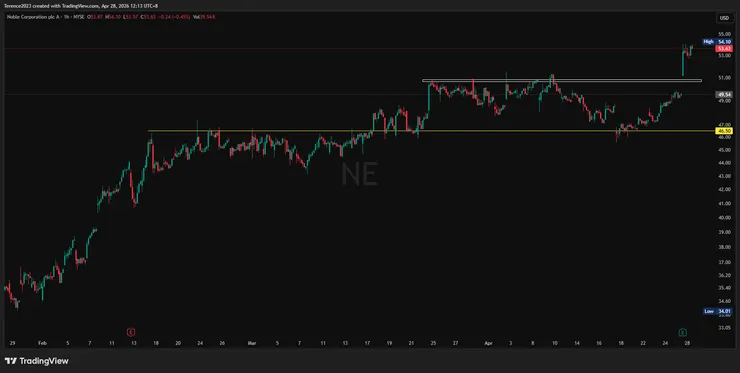740x373 pixels.
Task: Click the red 53.63 current price label
Action: [x=724, y=49]
